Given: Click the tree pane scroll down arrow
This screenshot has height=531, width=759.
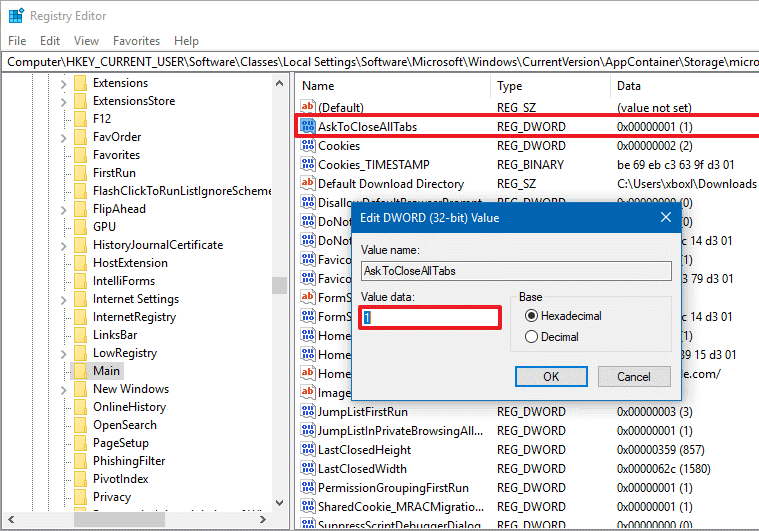Looking at the screenshot, I should (x=279, y=503).
